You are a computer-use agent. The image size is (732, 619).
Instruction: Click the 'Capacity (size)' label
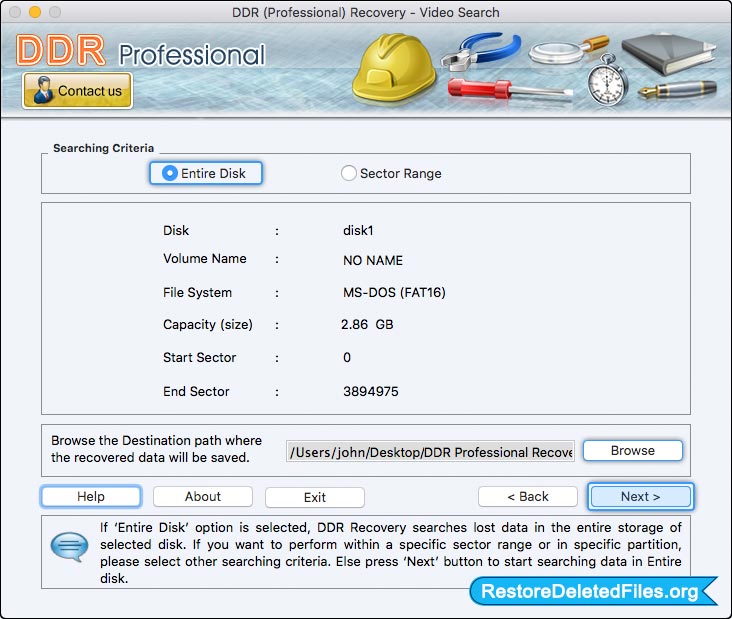[x=208, y=324]
